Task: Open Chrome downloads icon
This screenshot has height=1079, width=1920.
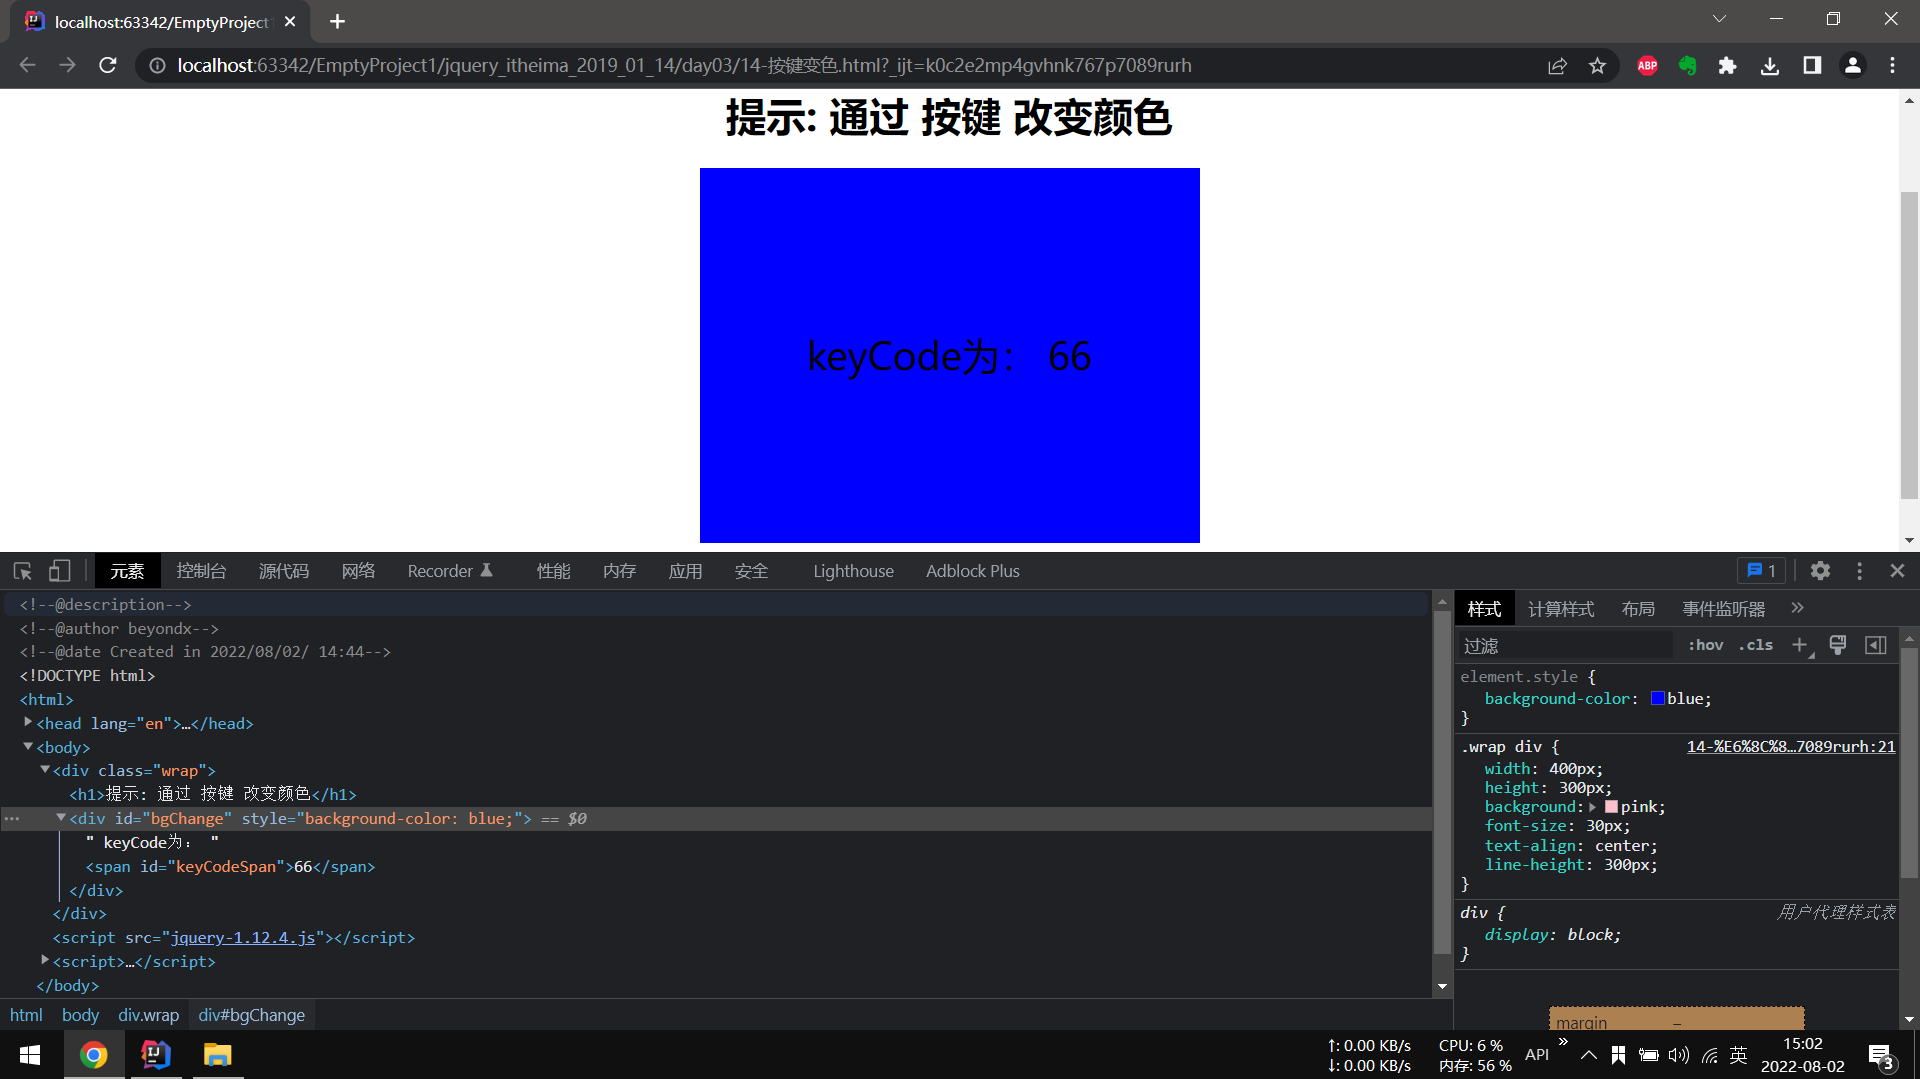Action: click(x=1770, y=65)
